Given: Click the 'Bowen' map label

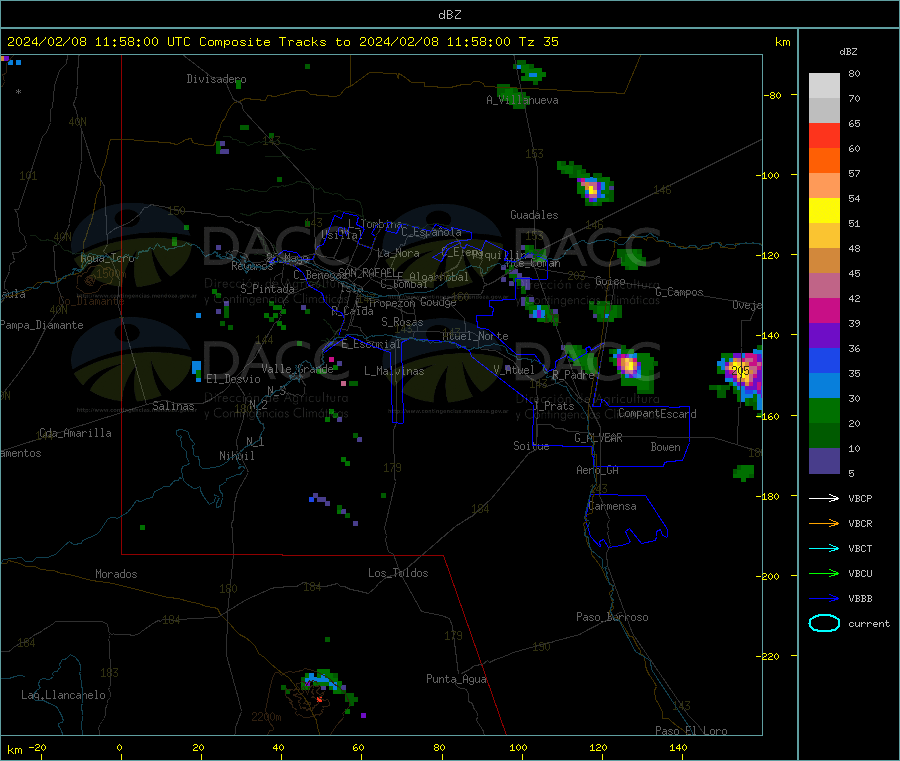Looking at the screenshot, I should pos(665,447).
